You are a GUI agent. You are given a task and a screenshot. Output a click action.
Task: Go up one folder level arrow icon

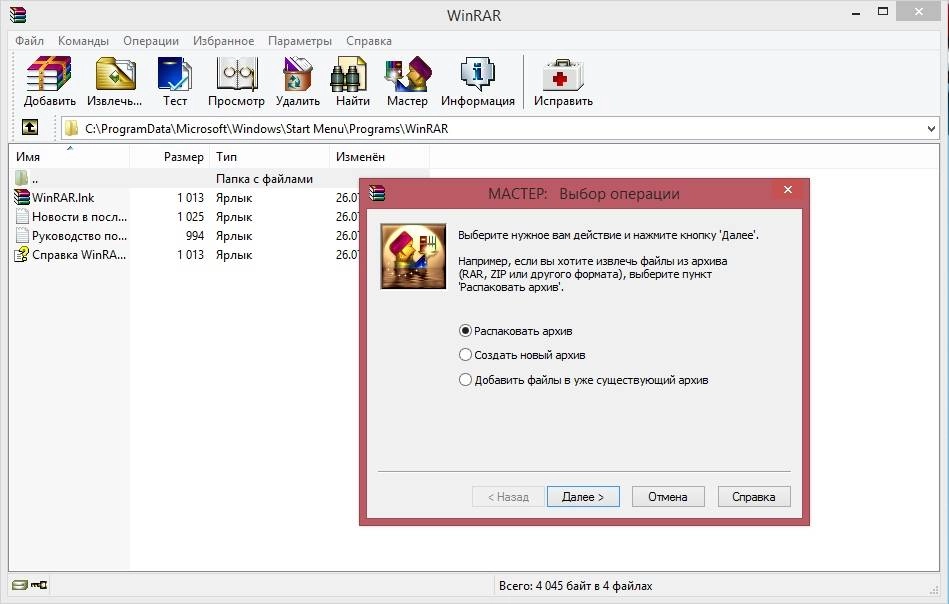pos(30,127)
